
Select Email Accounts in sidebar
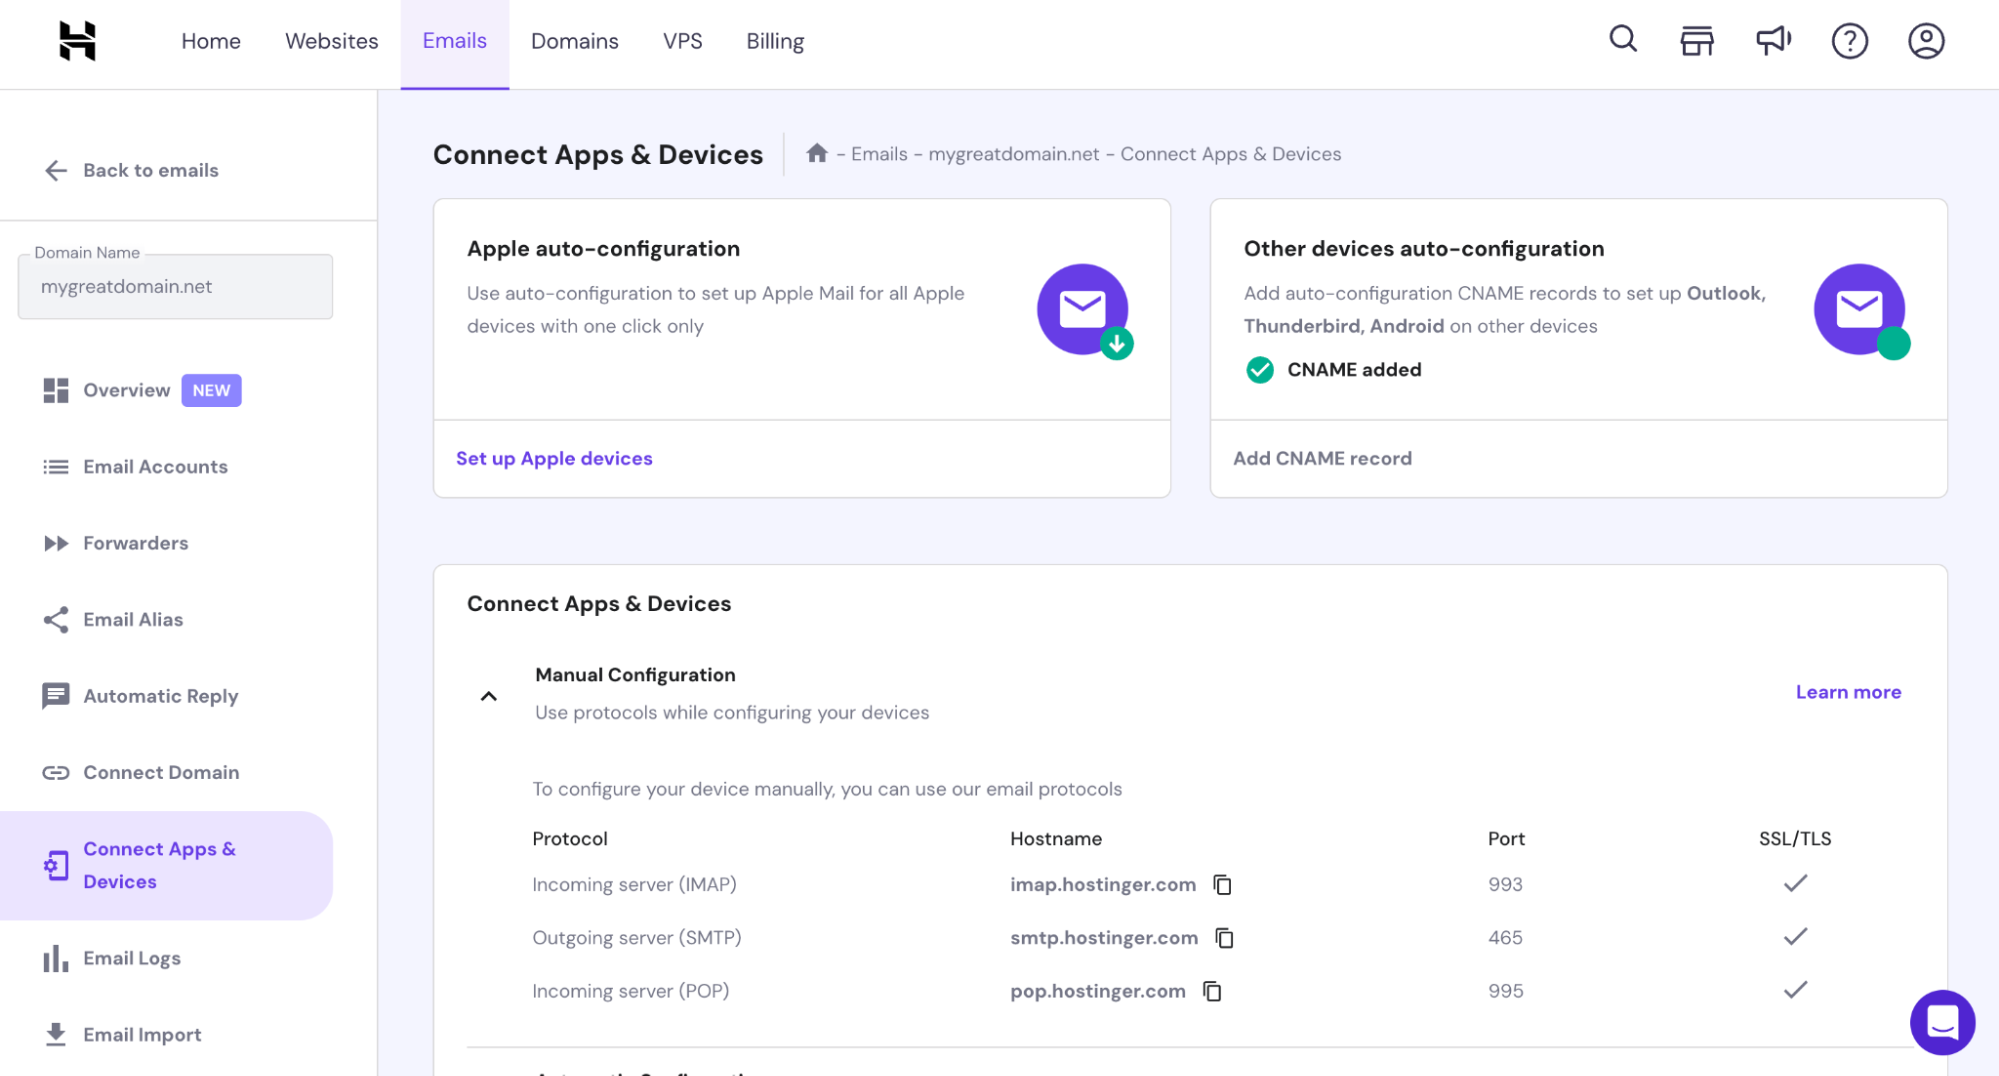coord(155,466)
